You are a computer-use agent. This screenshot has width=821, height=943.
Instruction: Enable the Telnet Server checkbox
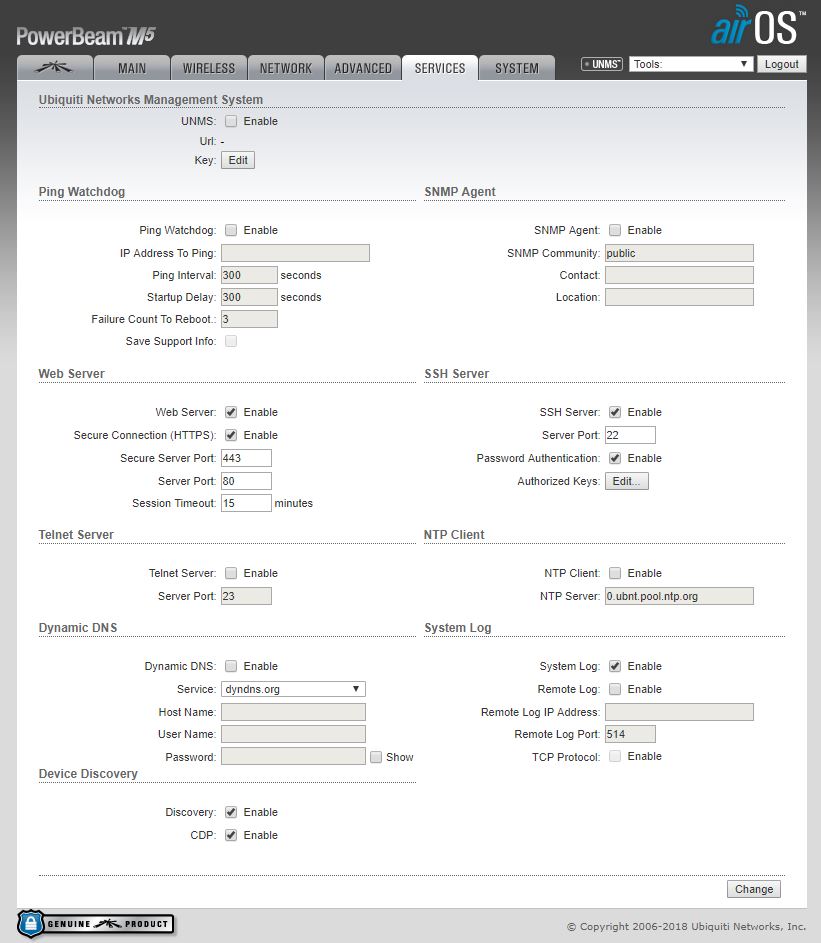[231, 573]
